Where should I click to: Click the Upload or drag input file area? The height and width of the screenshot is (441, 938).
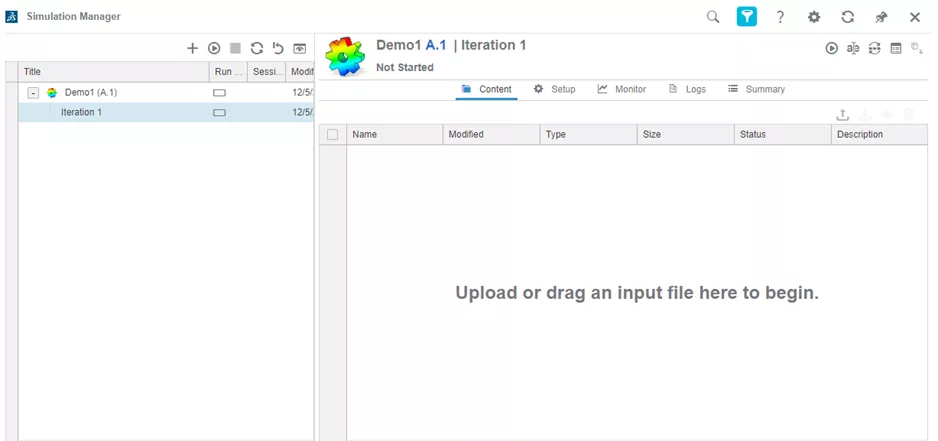pyautogui.click(x=636, y=293)
